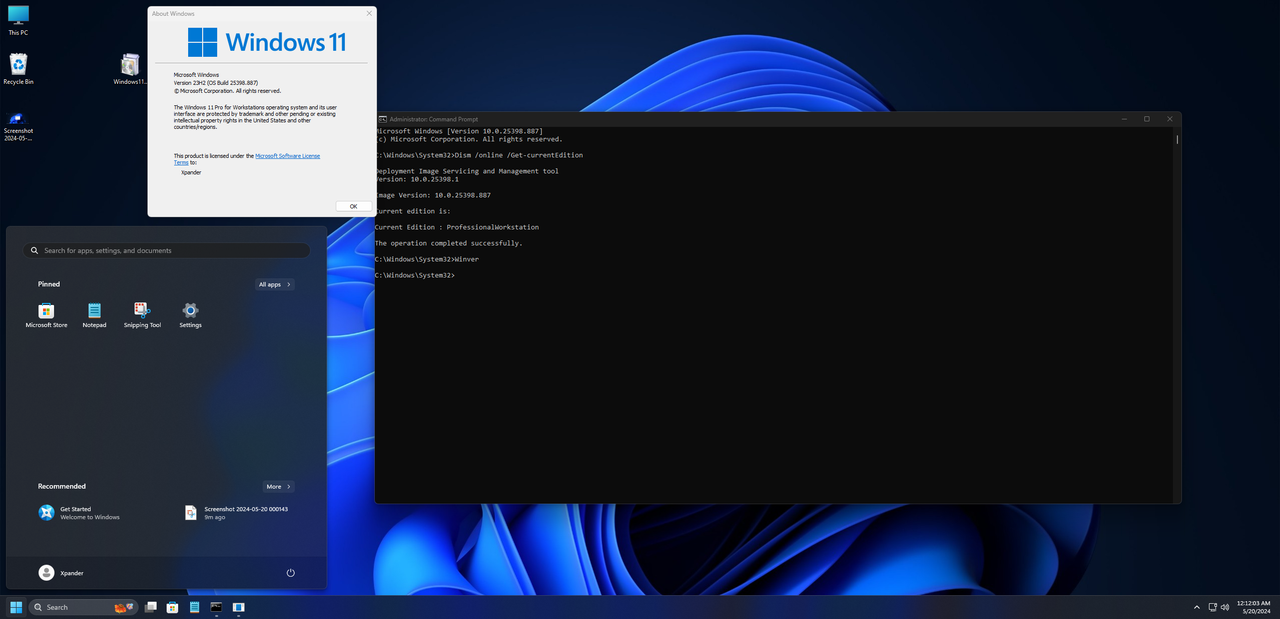Open the Xpander user account menu

click(61, 572)
